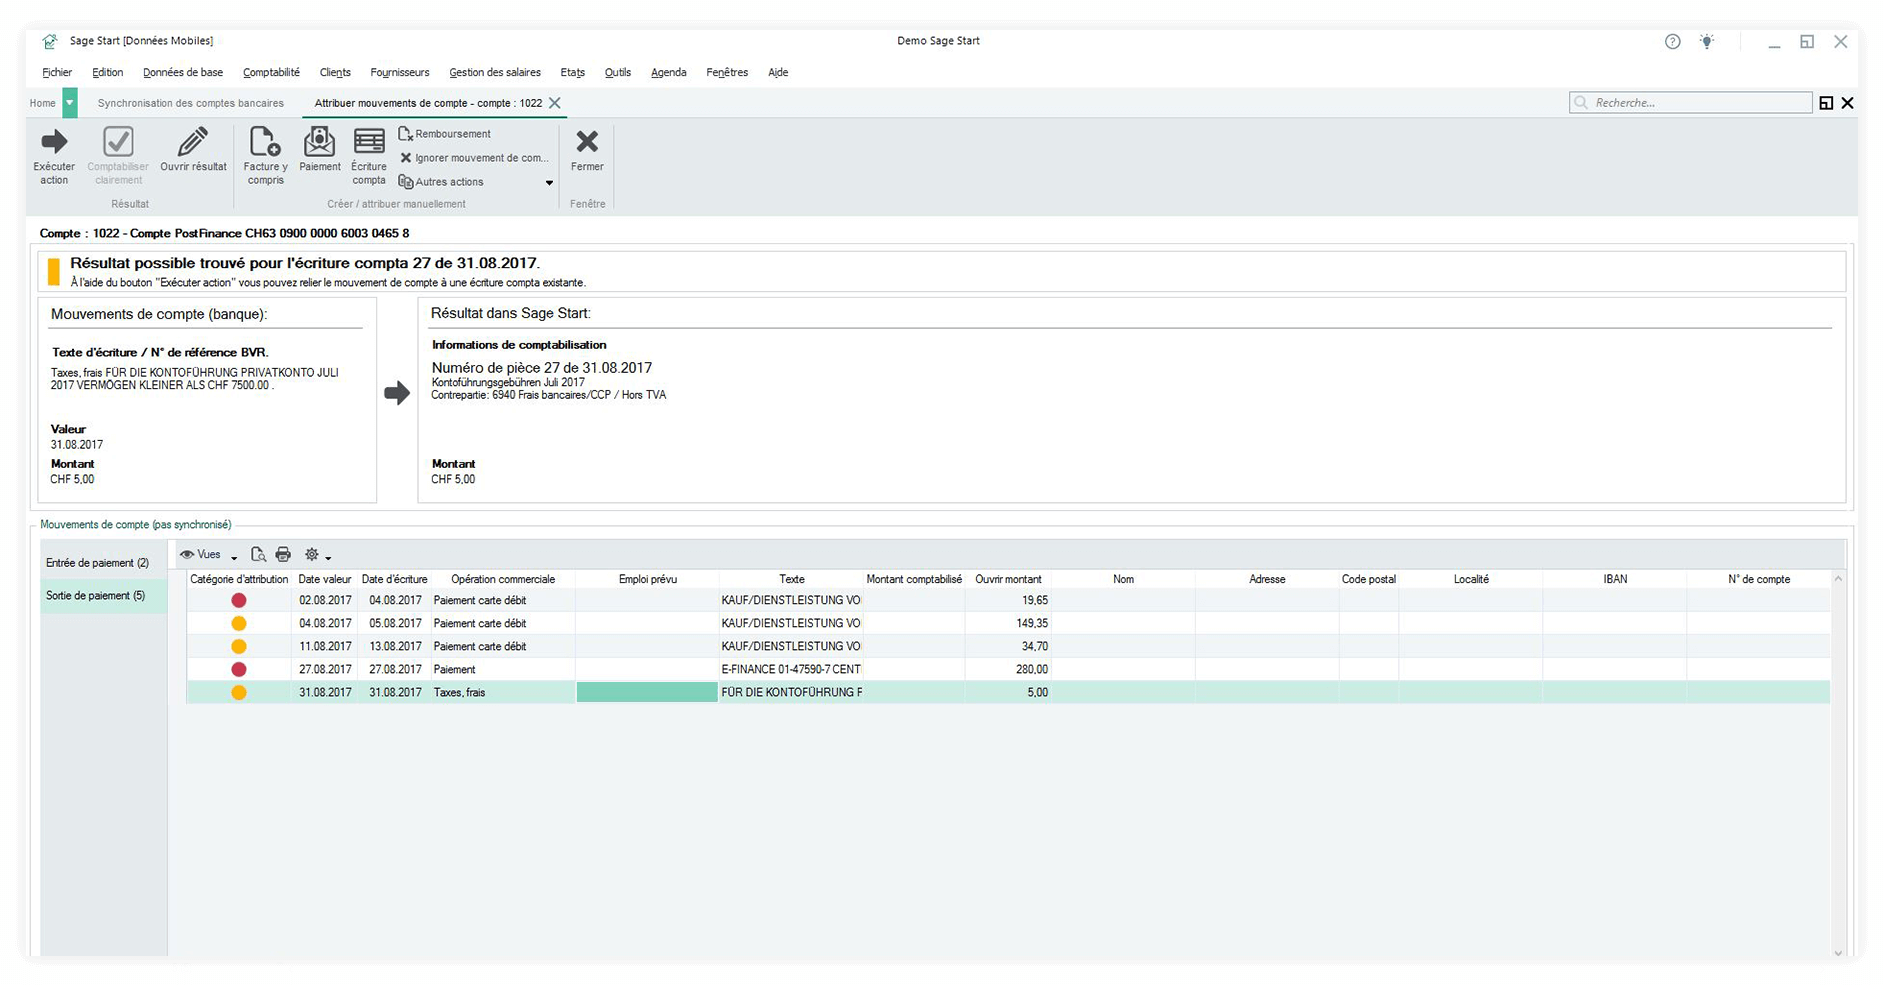Open the Outils menu
Image resolution: width=1884 pixels, height=985 pixels.
coord(618,72)
